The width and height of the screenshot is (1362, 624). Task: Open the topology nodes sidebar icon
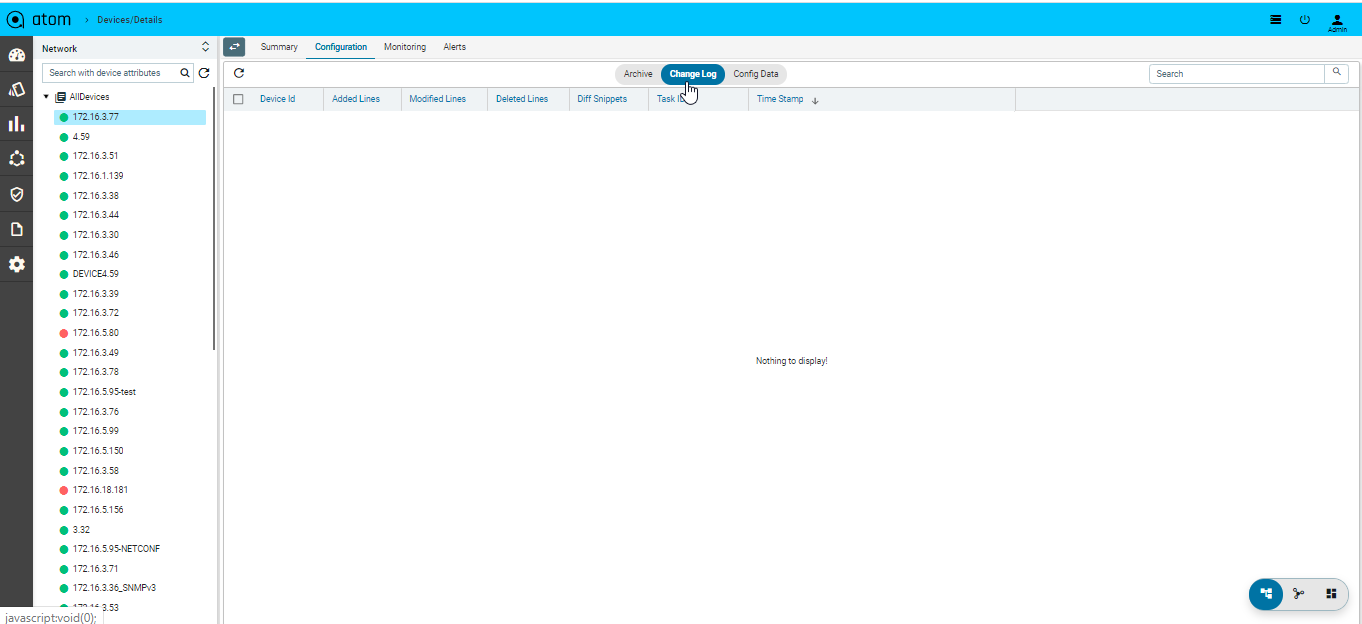coord(16,159)
